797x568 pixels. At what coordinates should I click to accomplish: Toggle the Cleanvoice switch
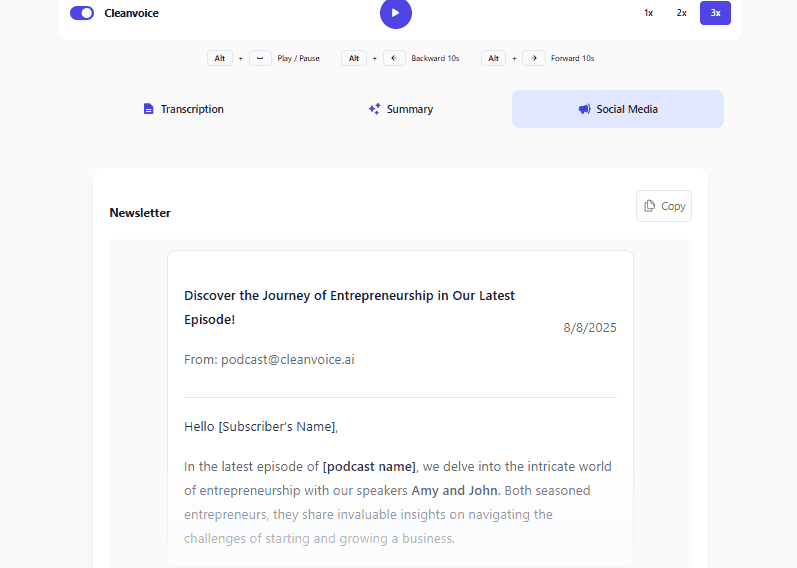point(82,13)
